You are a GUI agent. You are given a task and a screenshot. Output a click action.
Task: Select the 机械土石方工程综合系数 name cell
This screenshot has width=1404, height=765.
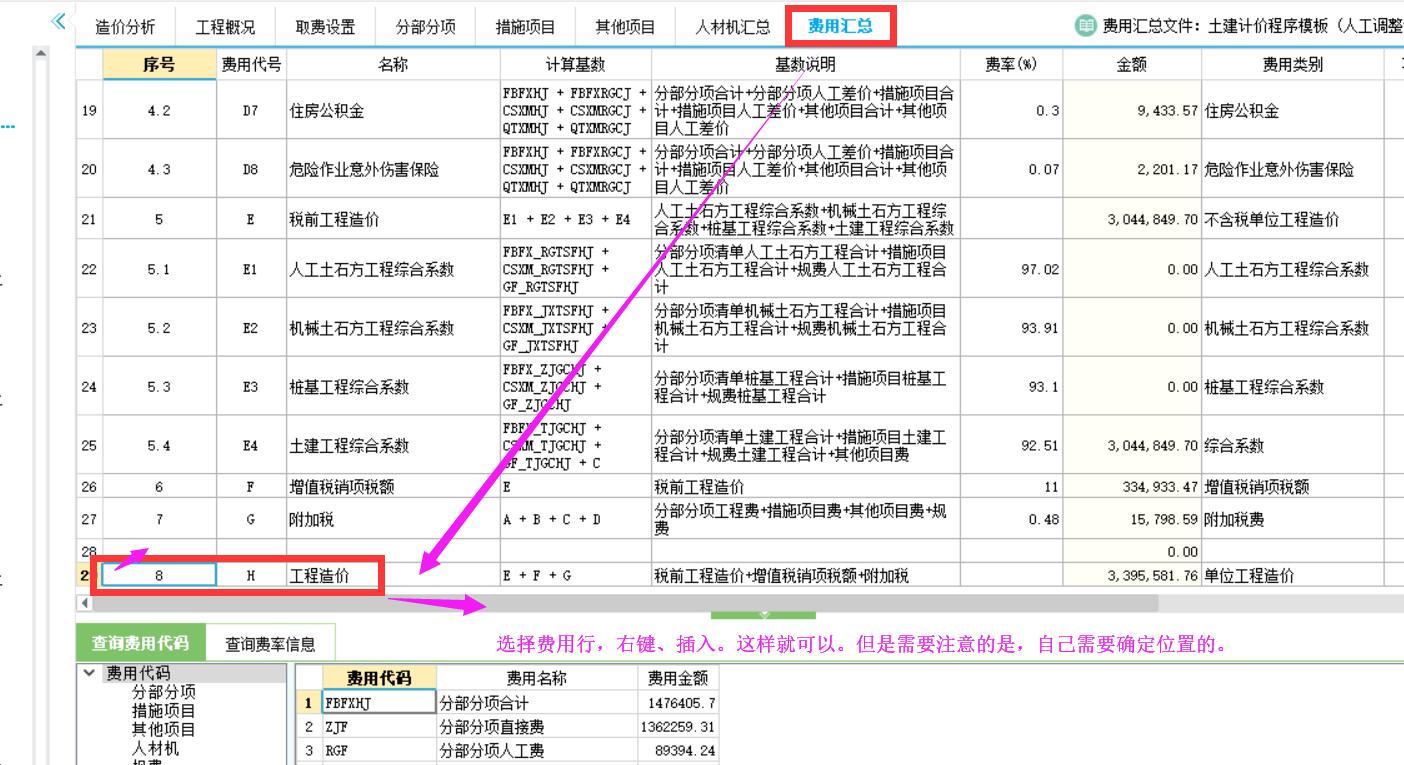tap(393, 328)
